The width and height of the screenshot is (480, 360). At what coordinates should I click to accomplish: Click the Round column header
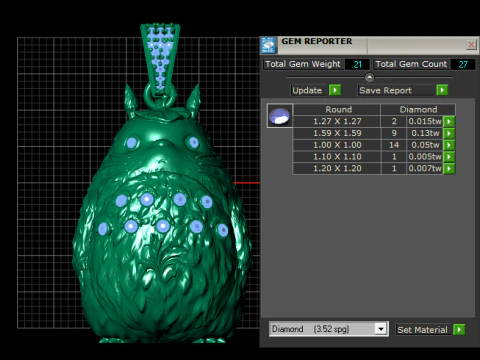click(337, 110)
